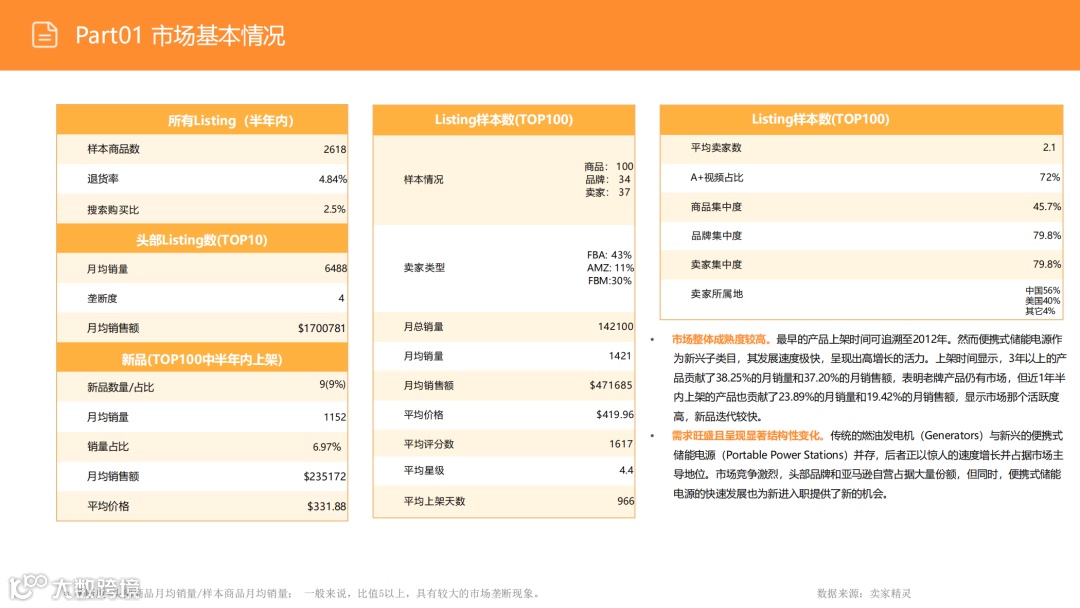Select the 卖家类型 row label

point(424,268)
